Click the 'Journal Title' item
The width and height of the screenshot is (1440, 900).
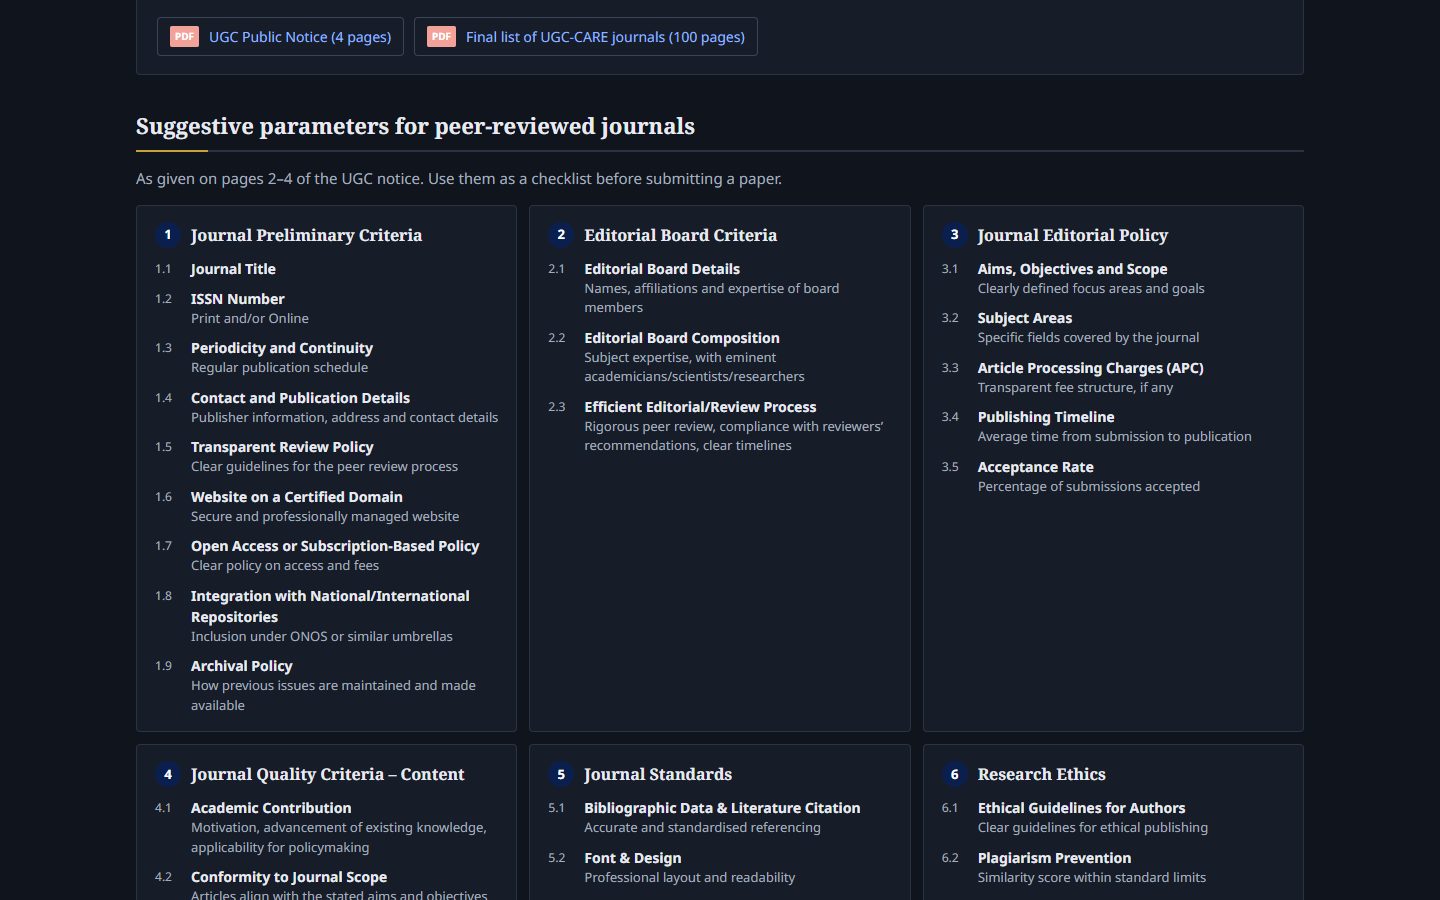pos(233,269)
